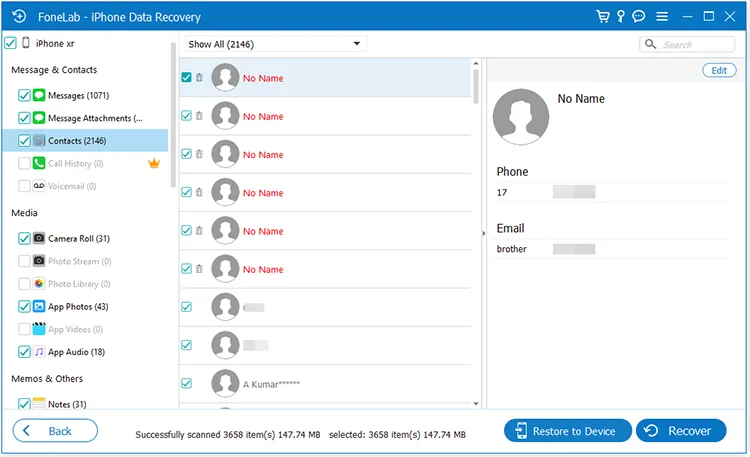This screenshot has height=457, width=750.
Task: Click the key register icon
Action: [x=620, y=17]
